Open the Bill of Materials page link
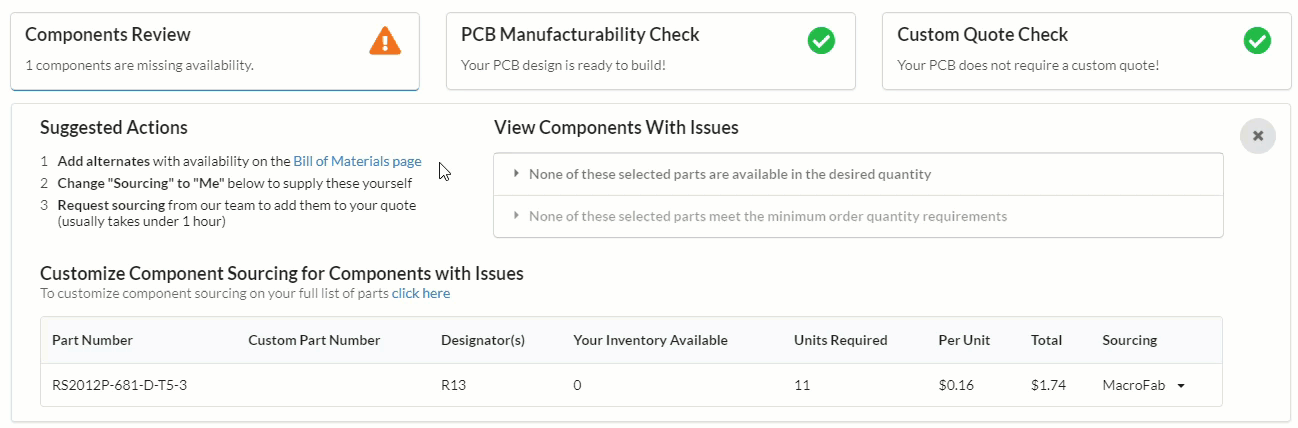Screen dimensions: 1298x428 357,161
